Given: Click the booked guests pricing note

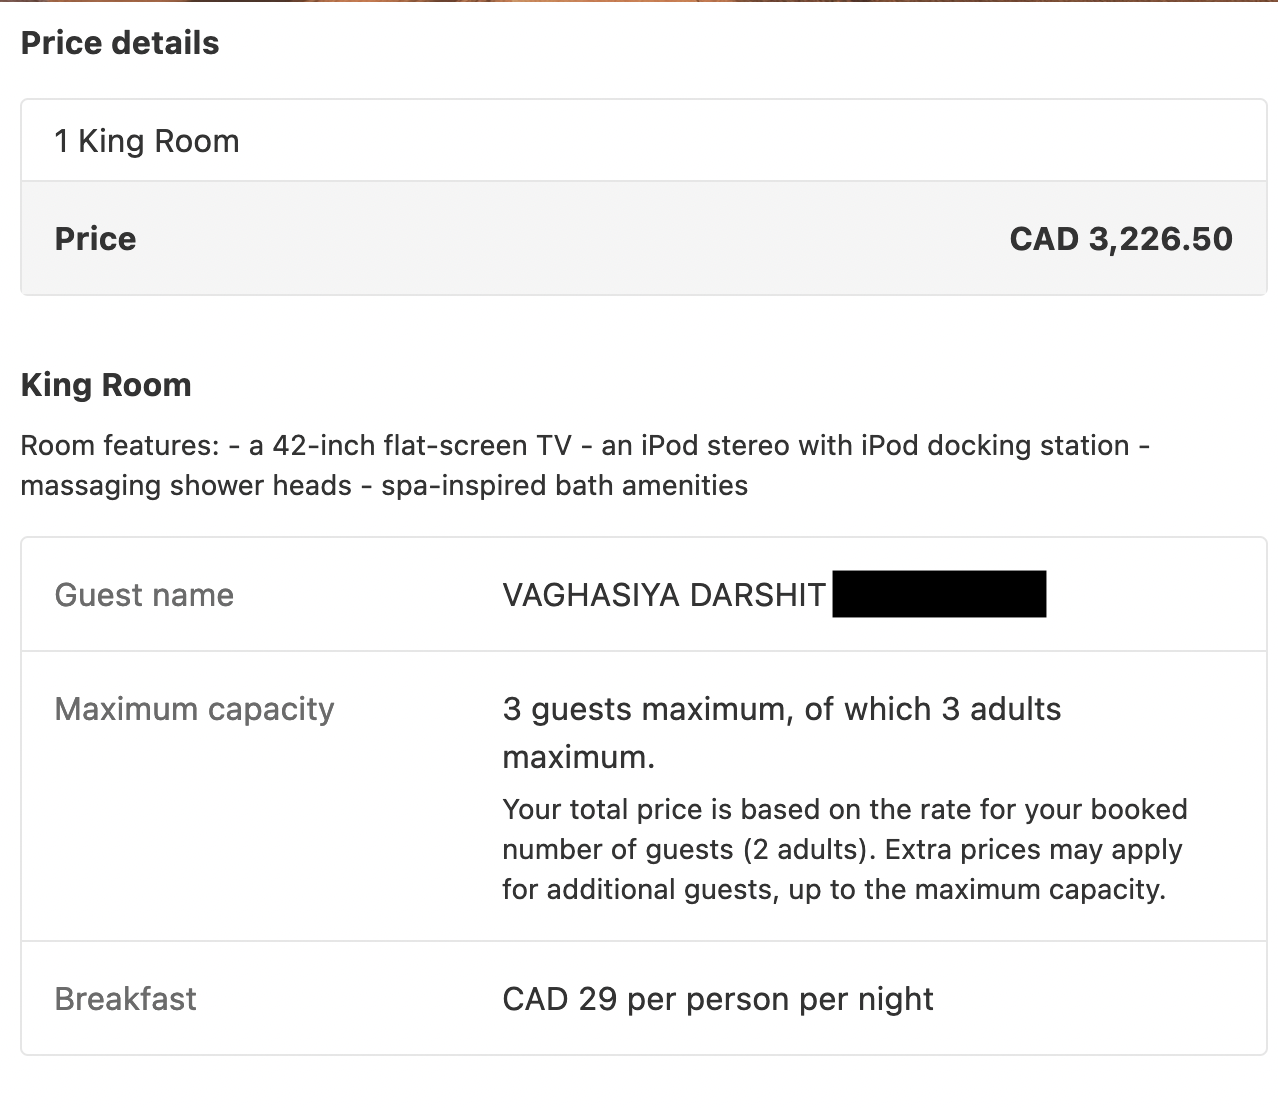Looking at the screenshot, I should (x=845, y=849).
